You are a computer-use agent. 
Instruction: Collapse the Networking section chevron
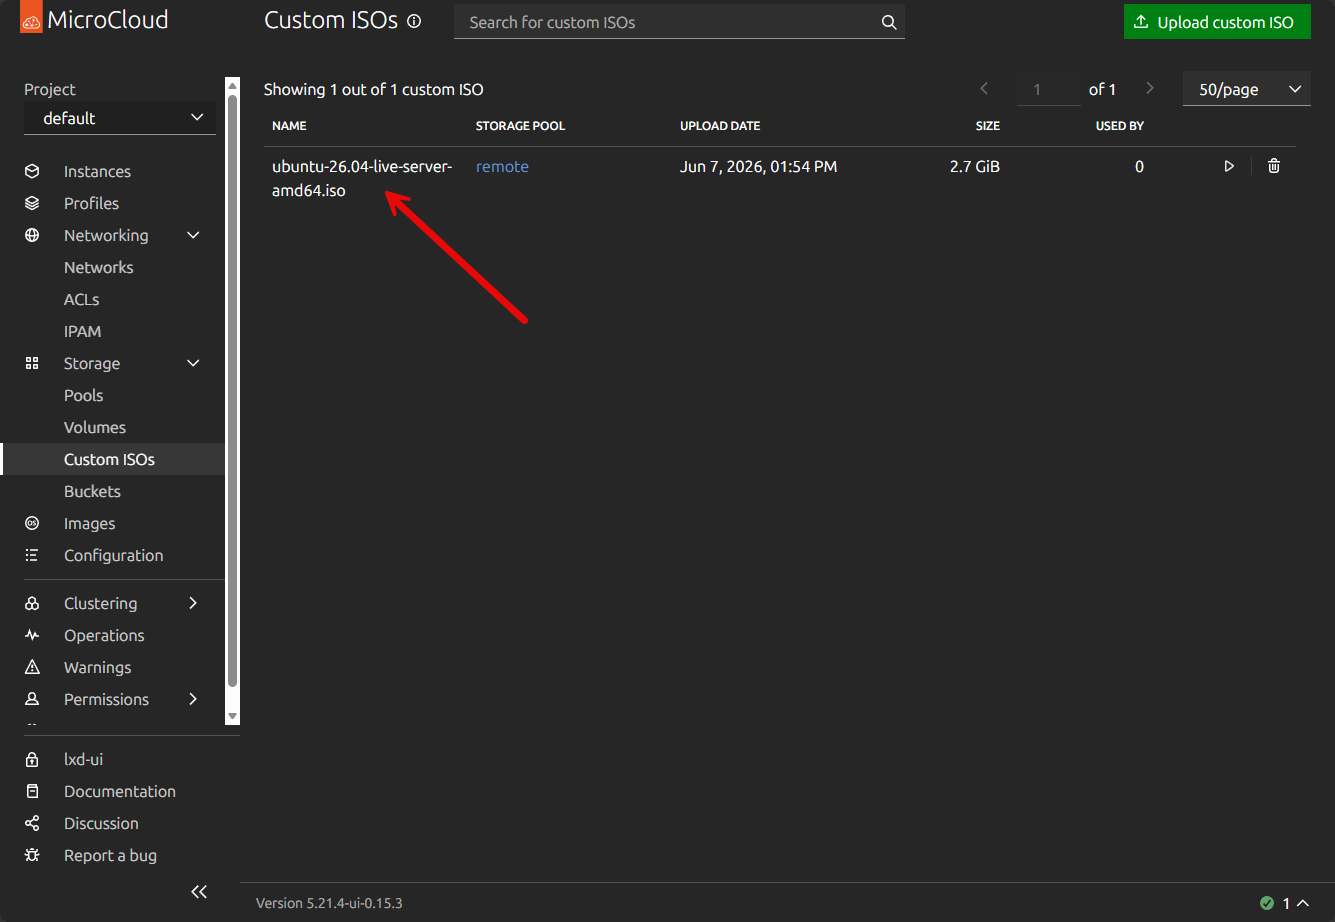[x=194, y=235]
